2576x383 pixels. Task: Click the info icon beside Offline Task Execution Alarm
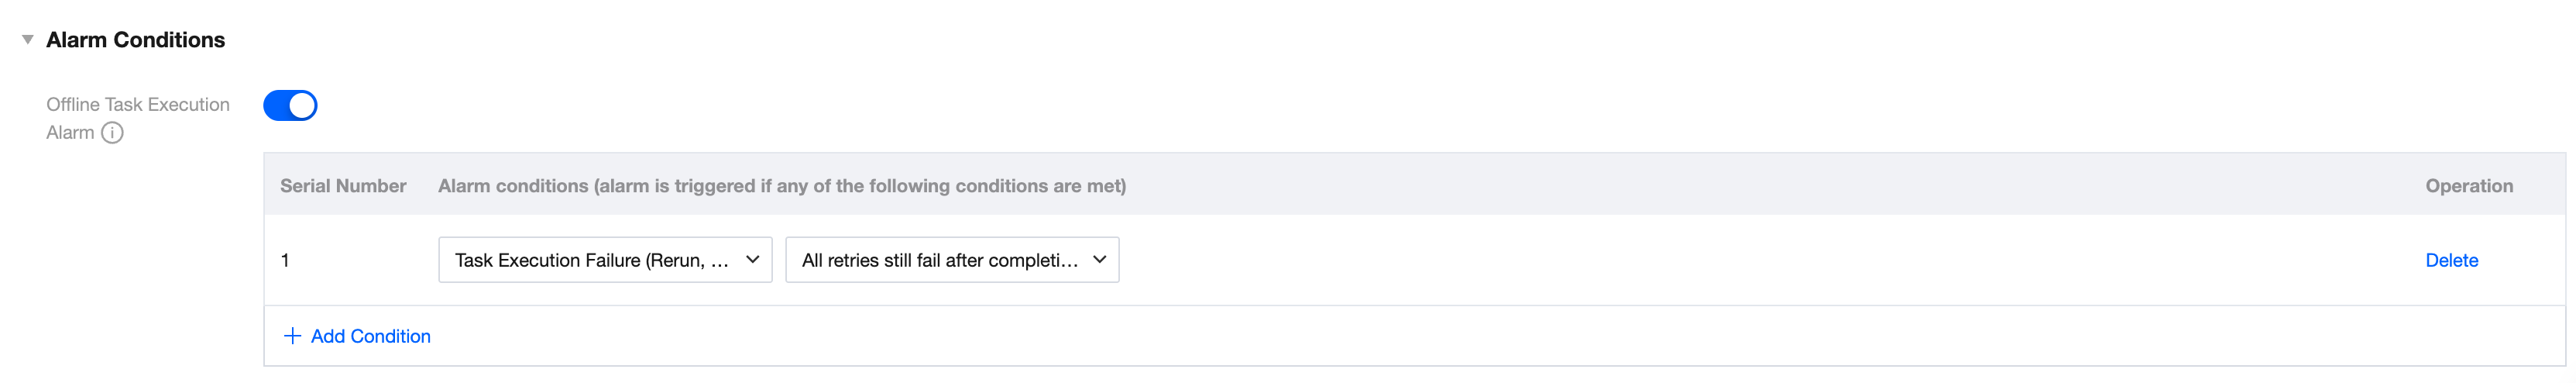(x=112, y=133)
